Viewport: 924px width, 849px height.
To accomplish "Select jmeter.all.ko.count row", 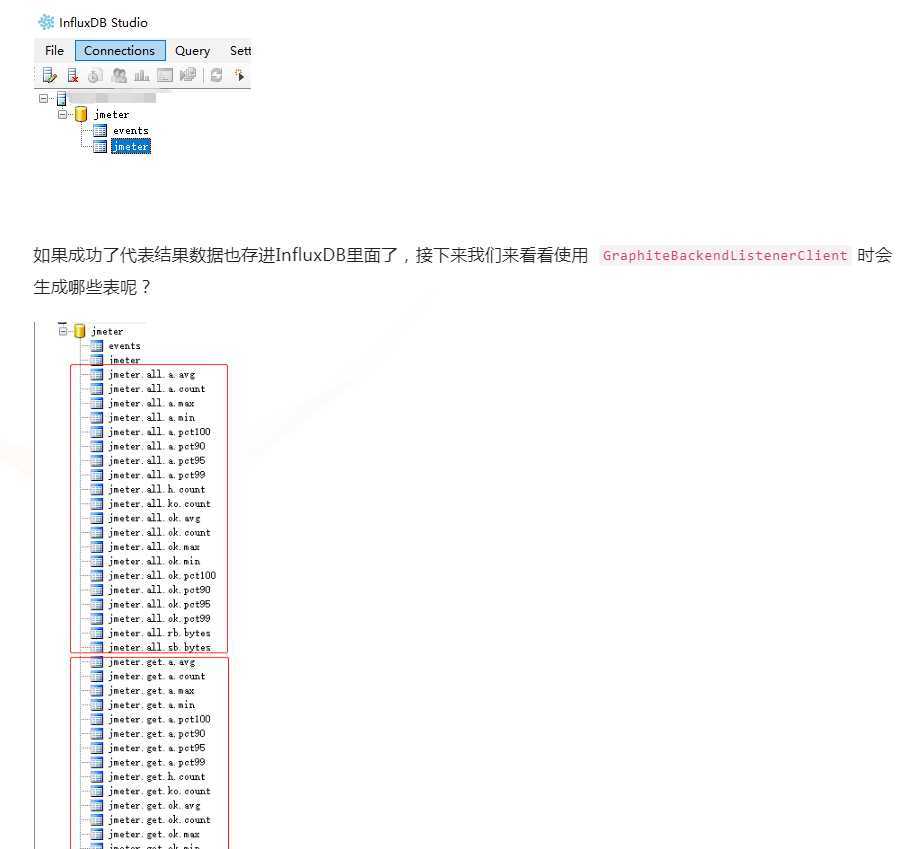I will tap(159, 504).
